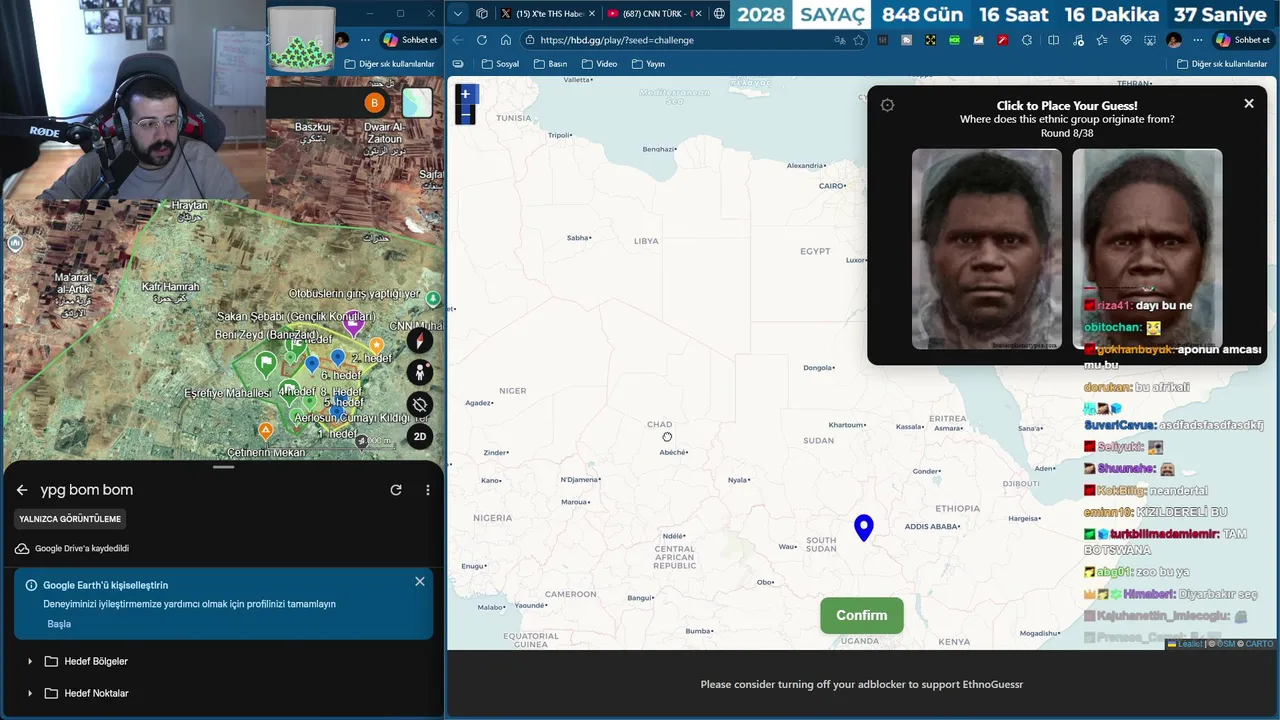Open the left face photo

tap(987, 249)
